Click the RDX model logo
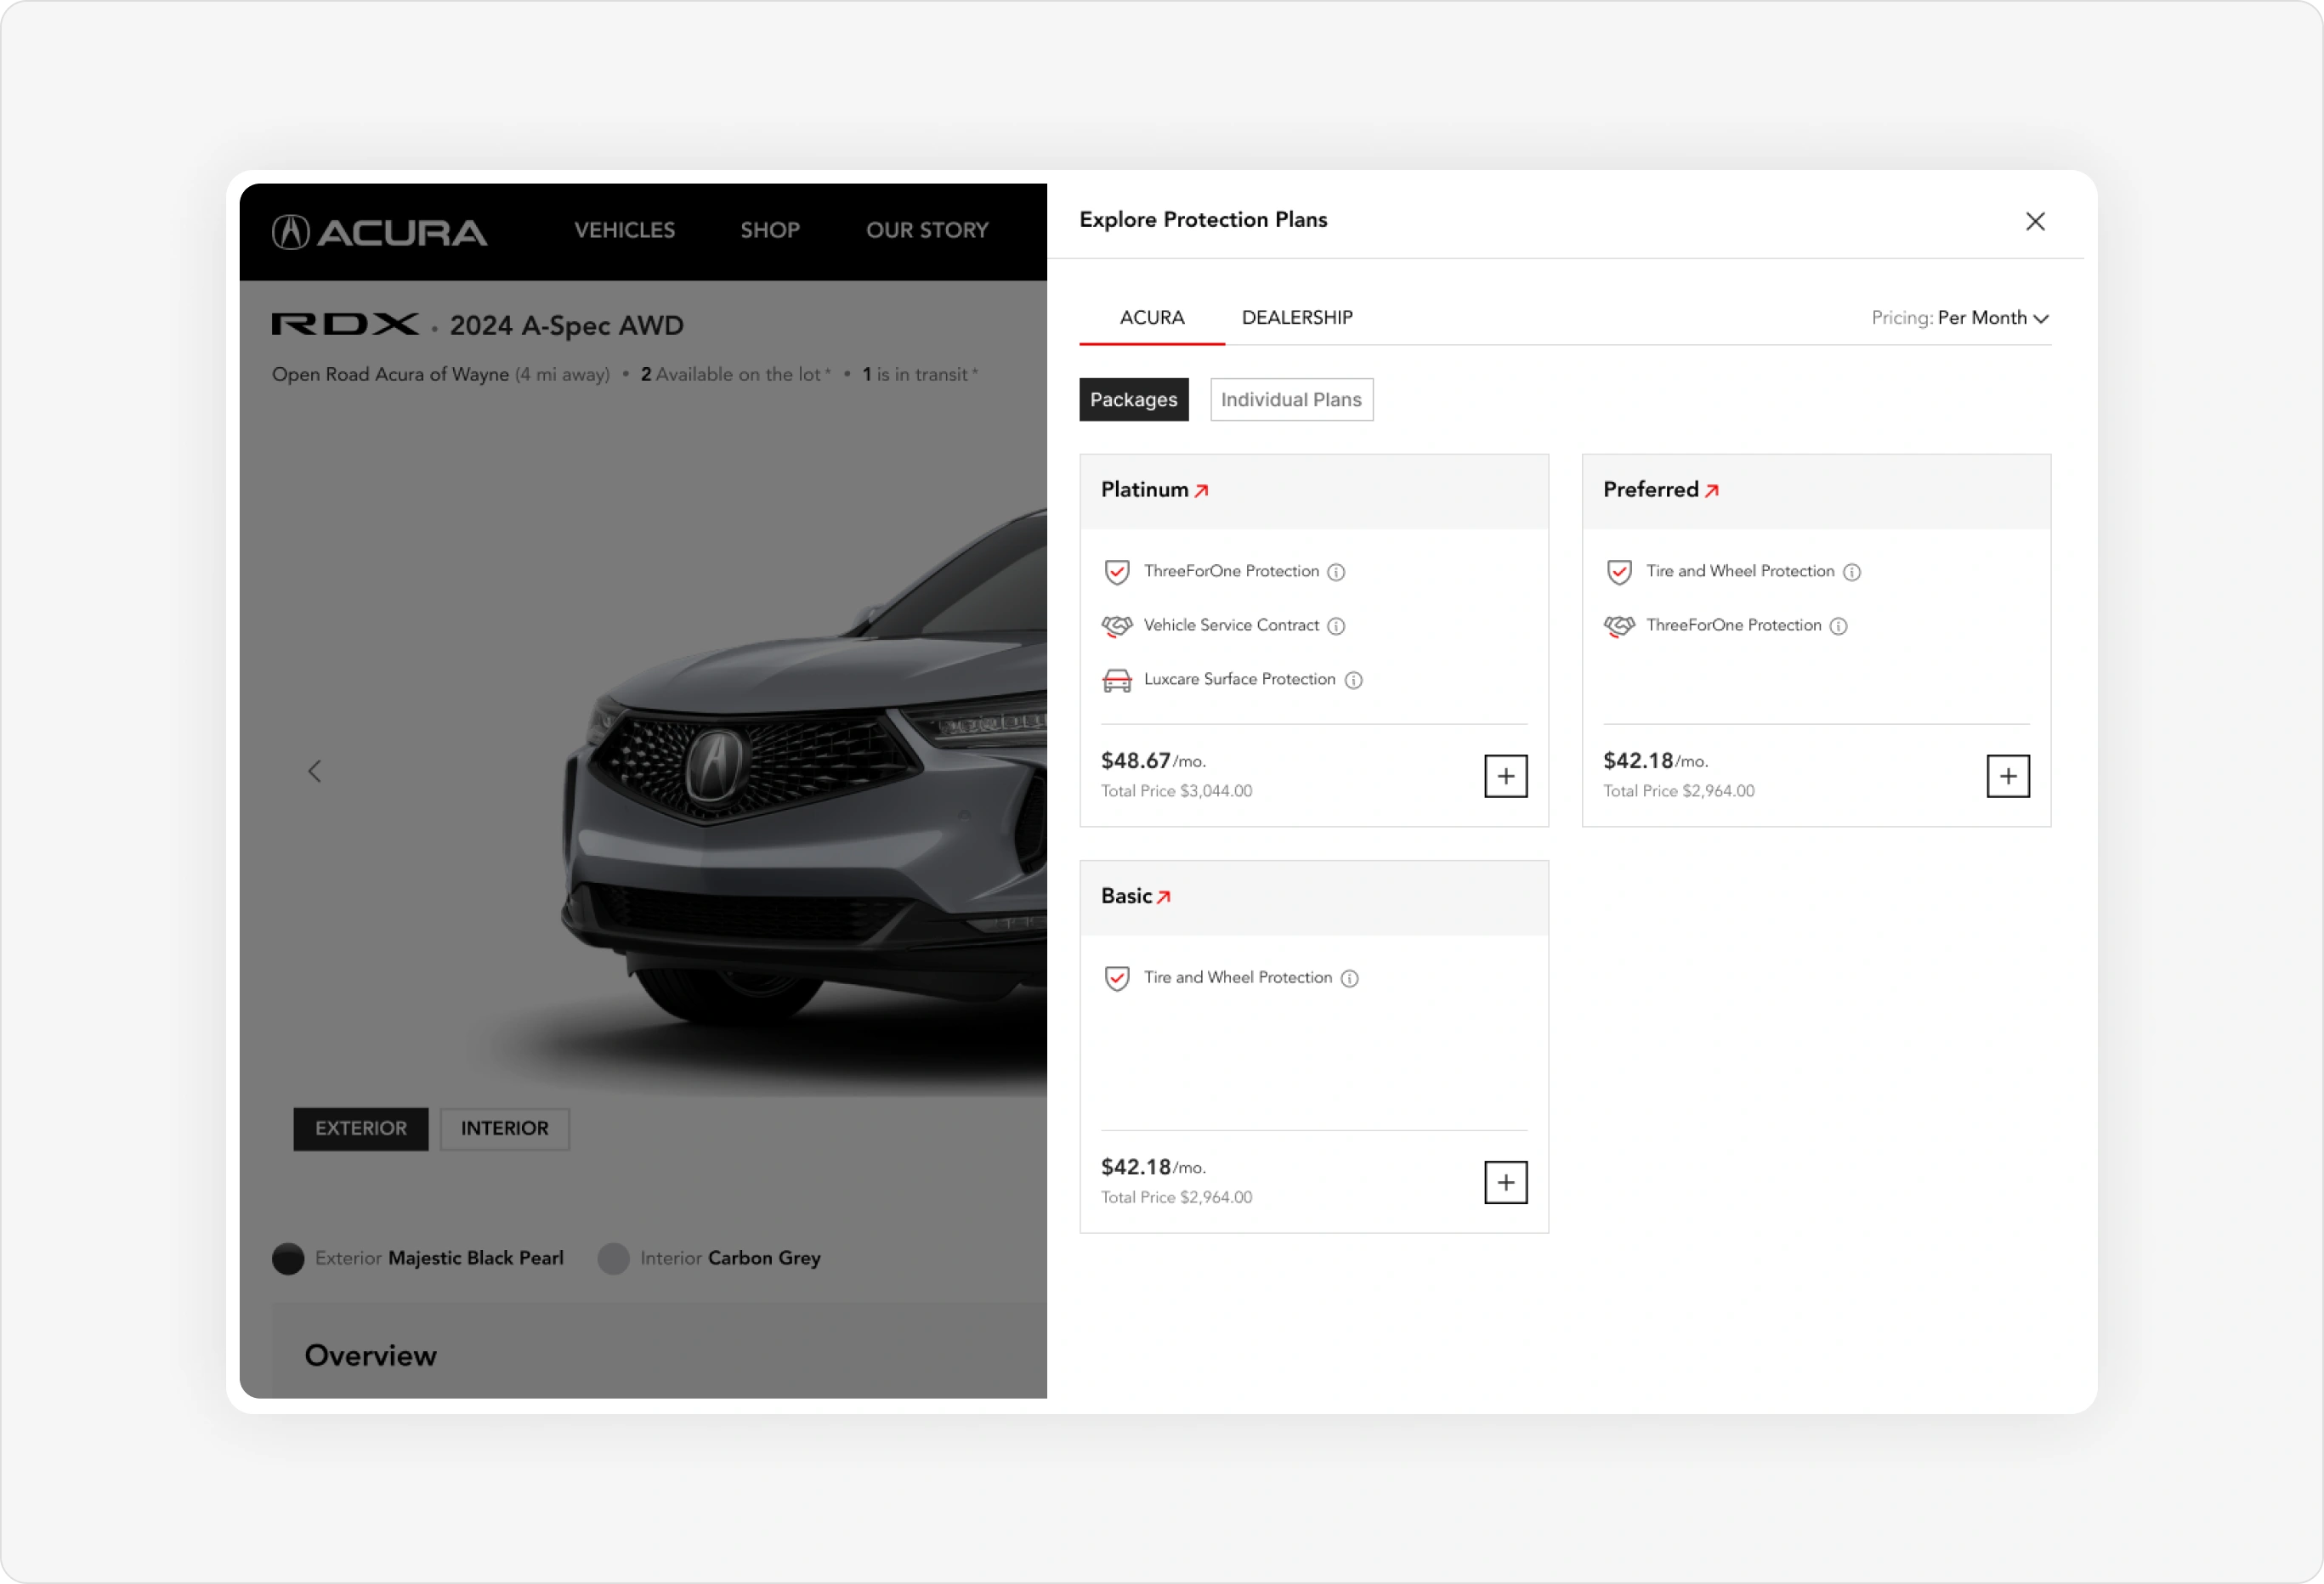The image size is (2324, 1584). click(345, 324)
